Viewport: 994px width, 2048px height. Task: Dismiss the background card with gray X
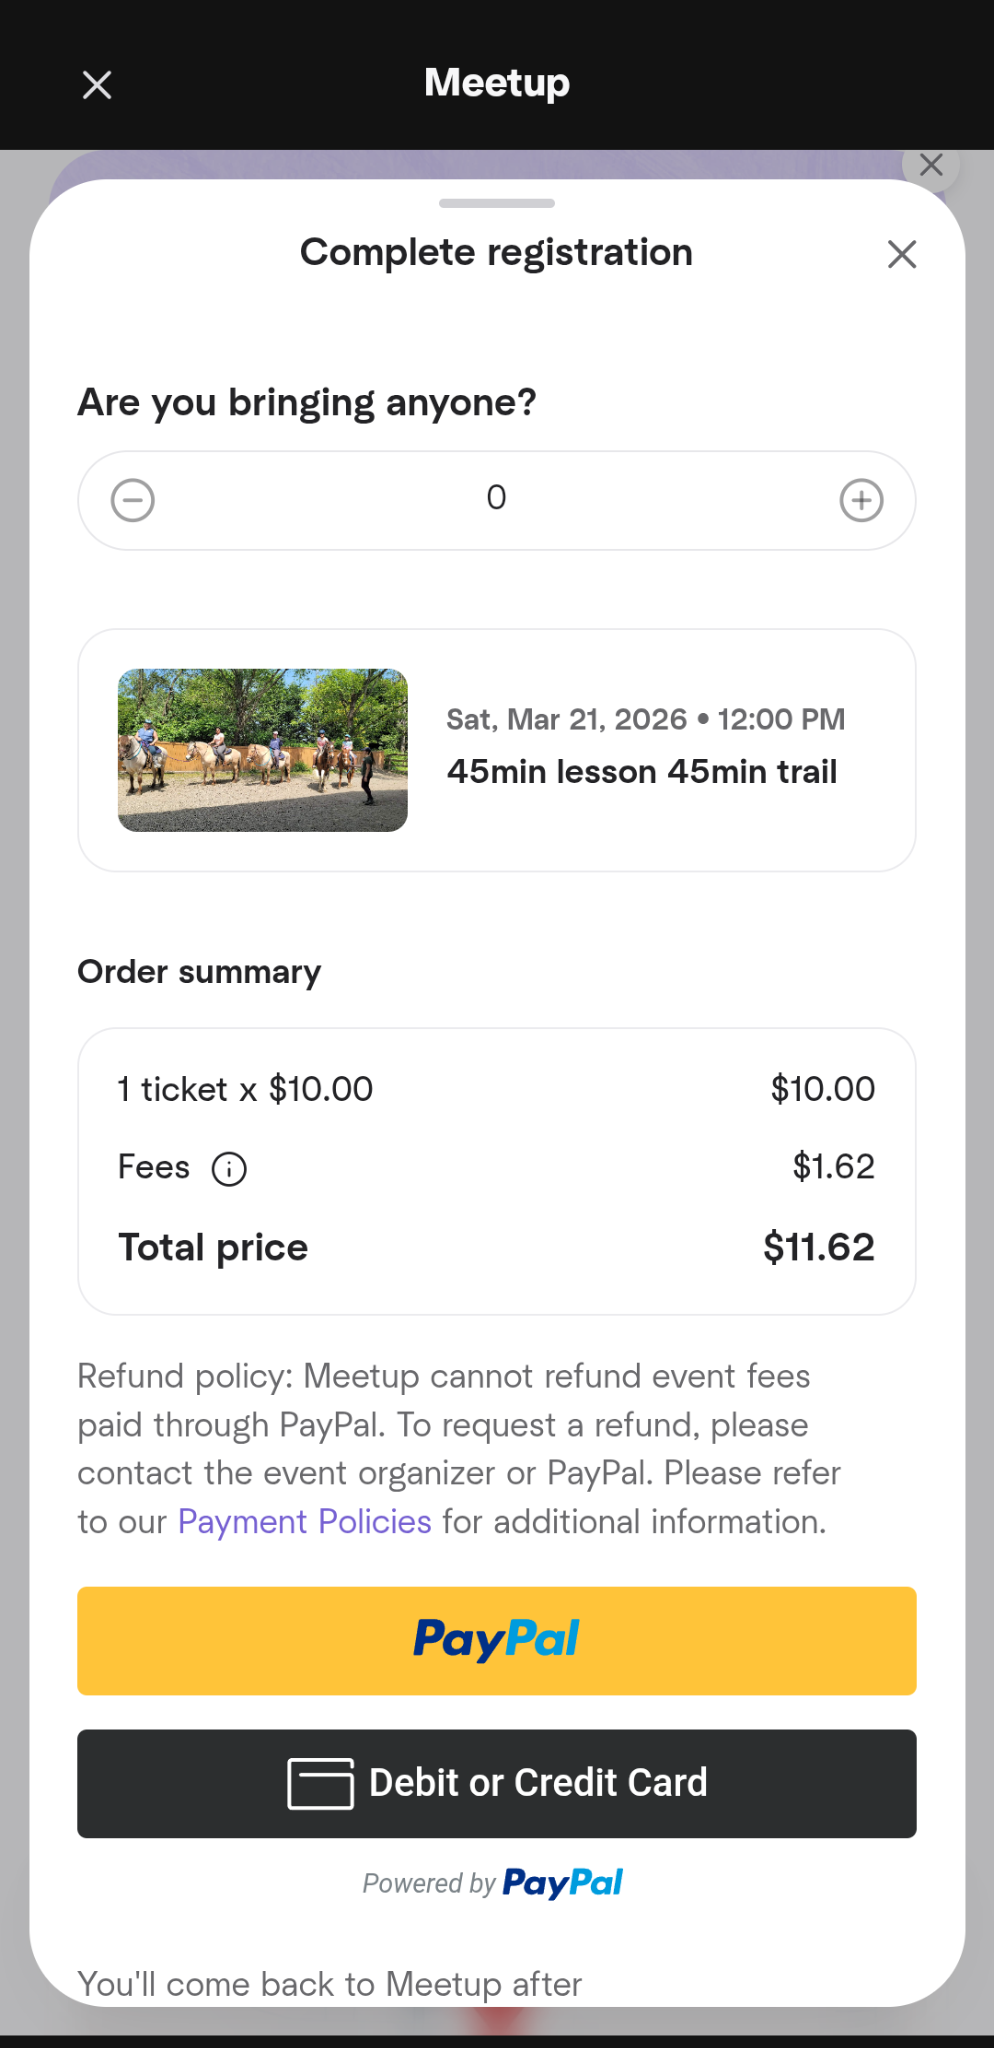[x=931, y=165]
